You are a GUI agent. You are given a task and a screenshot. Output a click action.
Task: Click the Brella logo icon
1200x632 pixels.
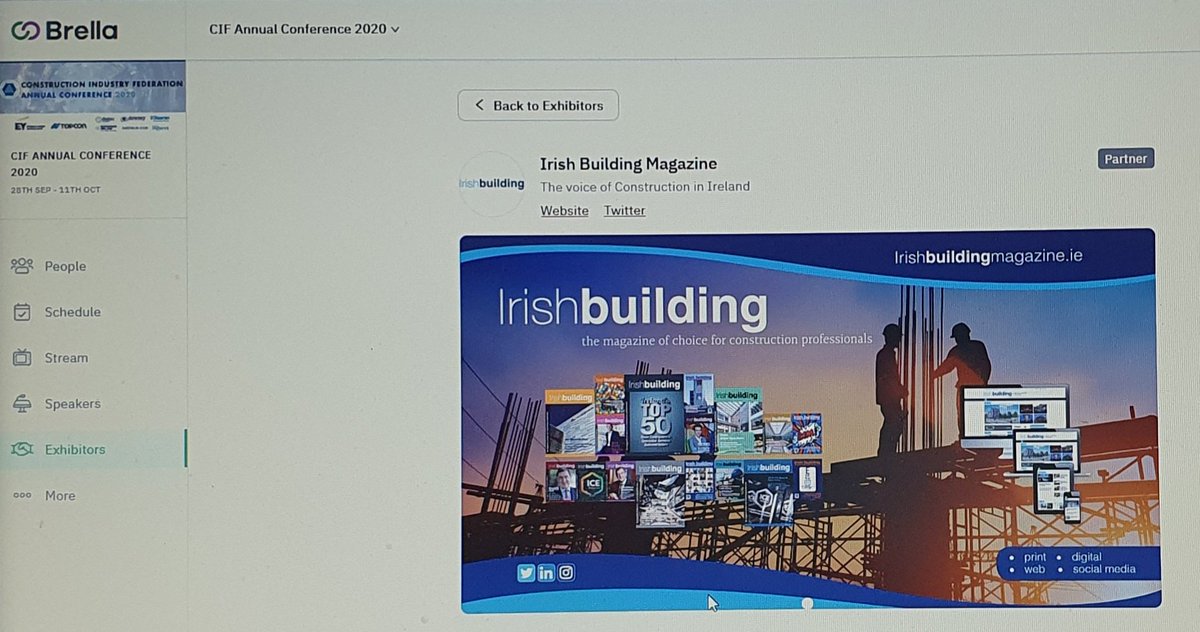pyautogui.click(x=25, y=30)
